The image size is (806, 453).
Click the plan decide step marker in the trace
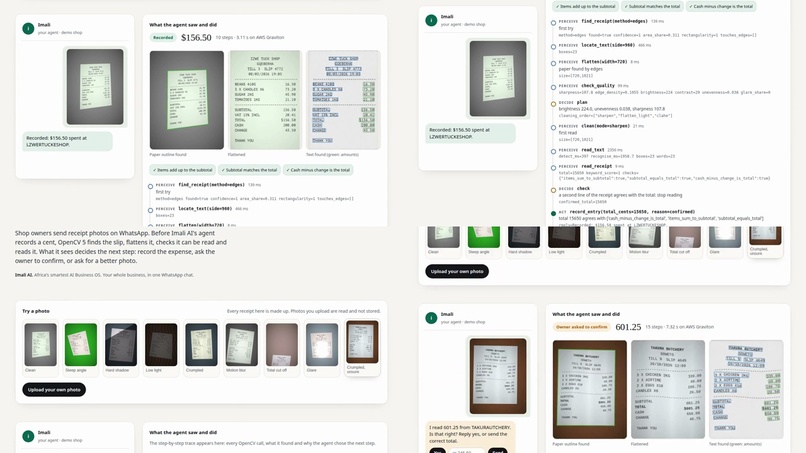[553, 104]
